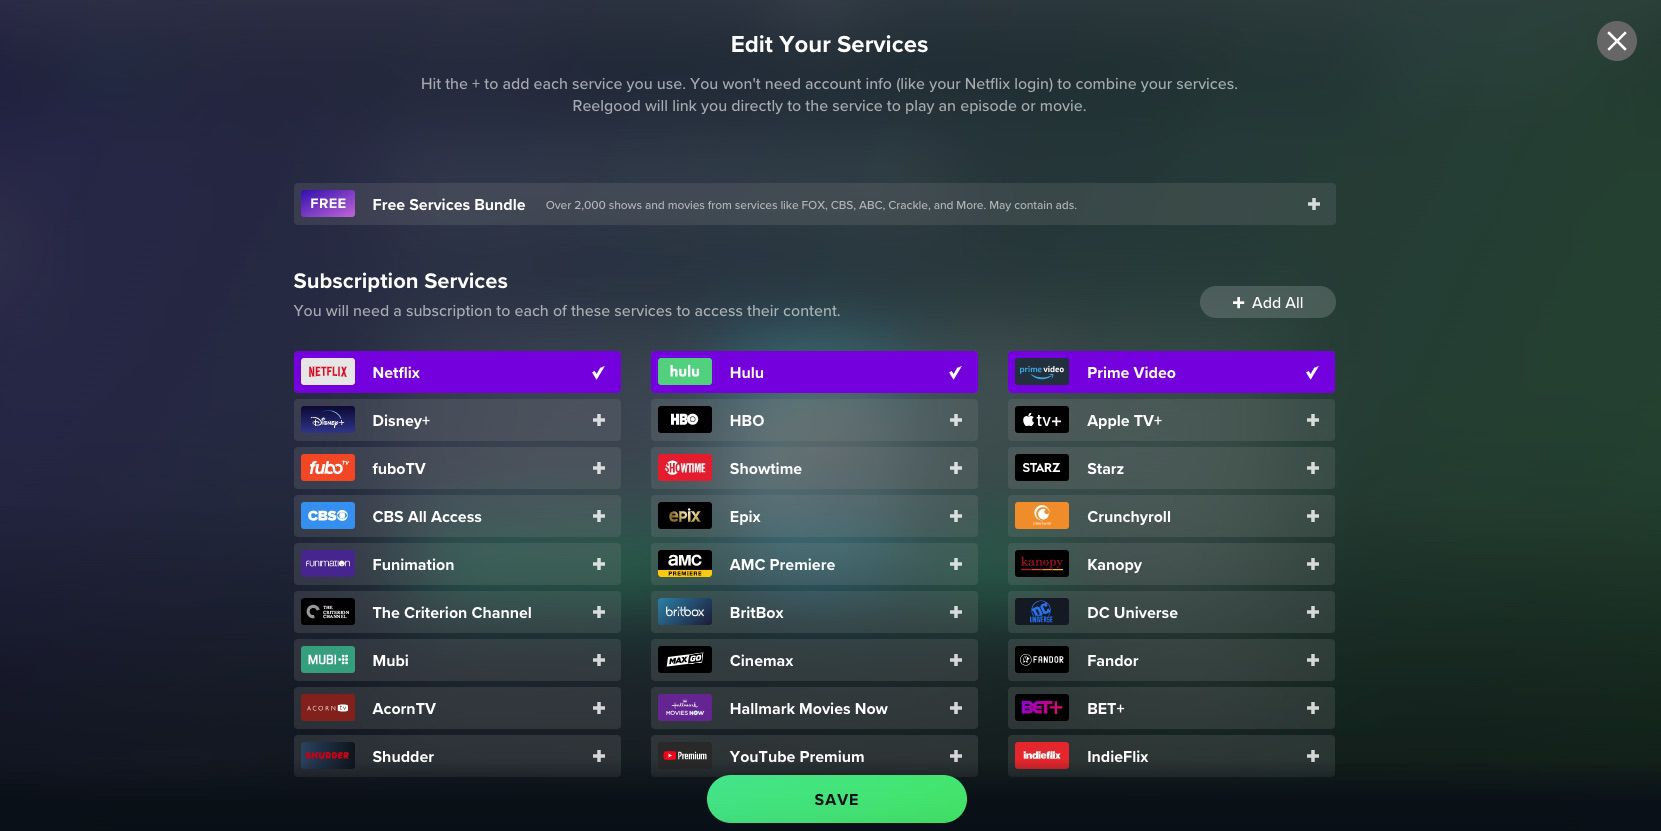Click the Criterion Channel logo icon

328,612
